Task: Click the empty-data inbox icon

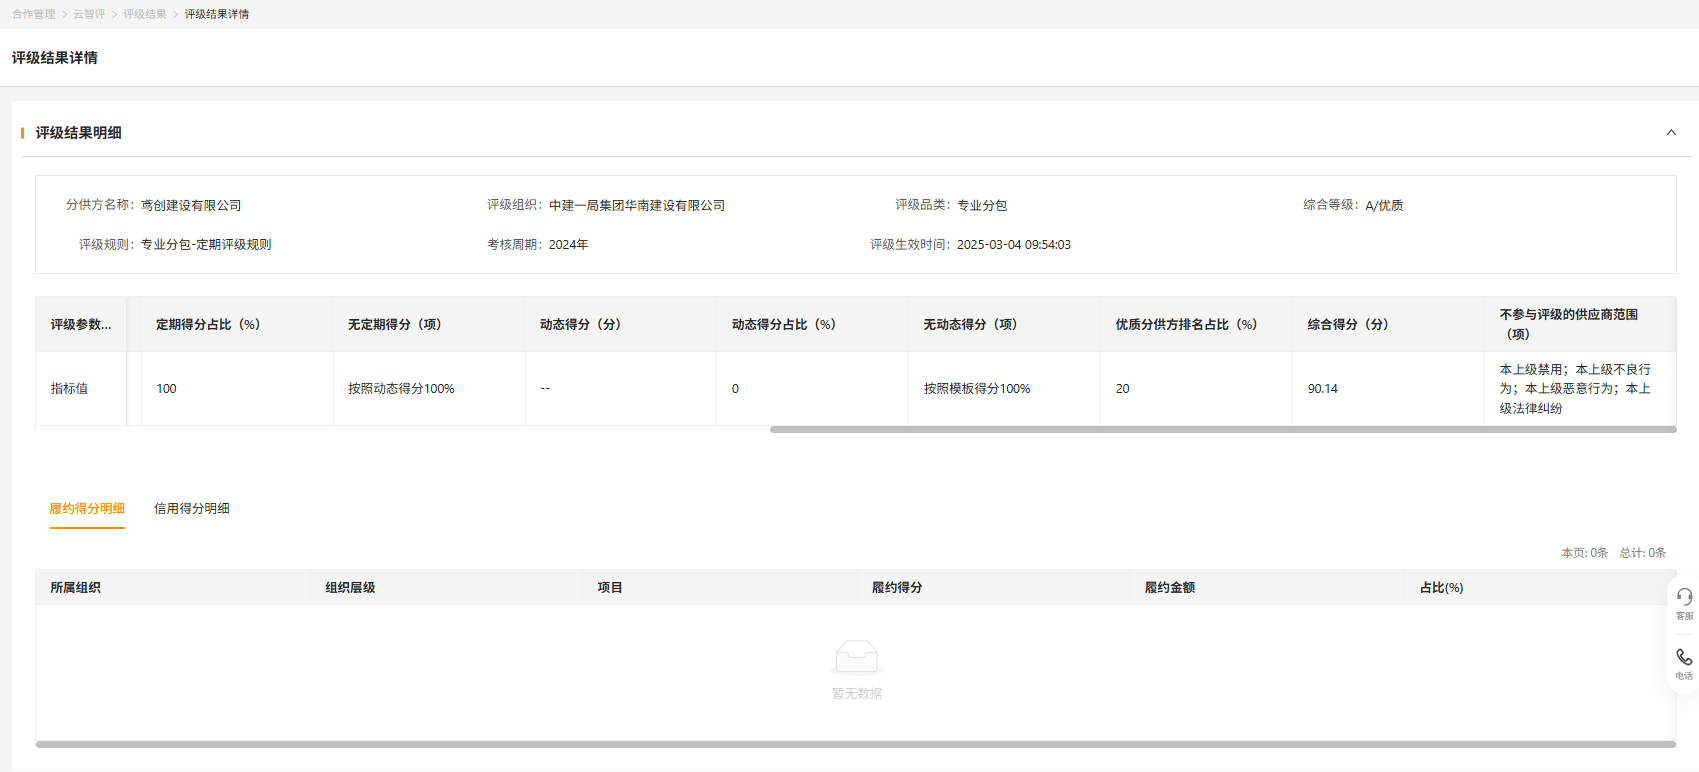Action: 856,657
